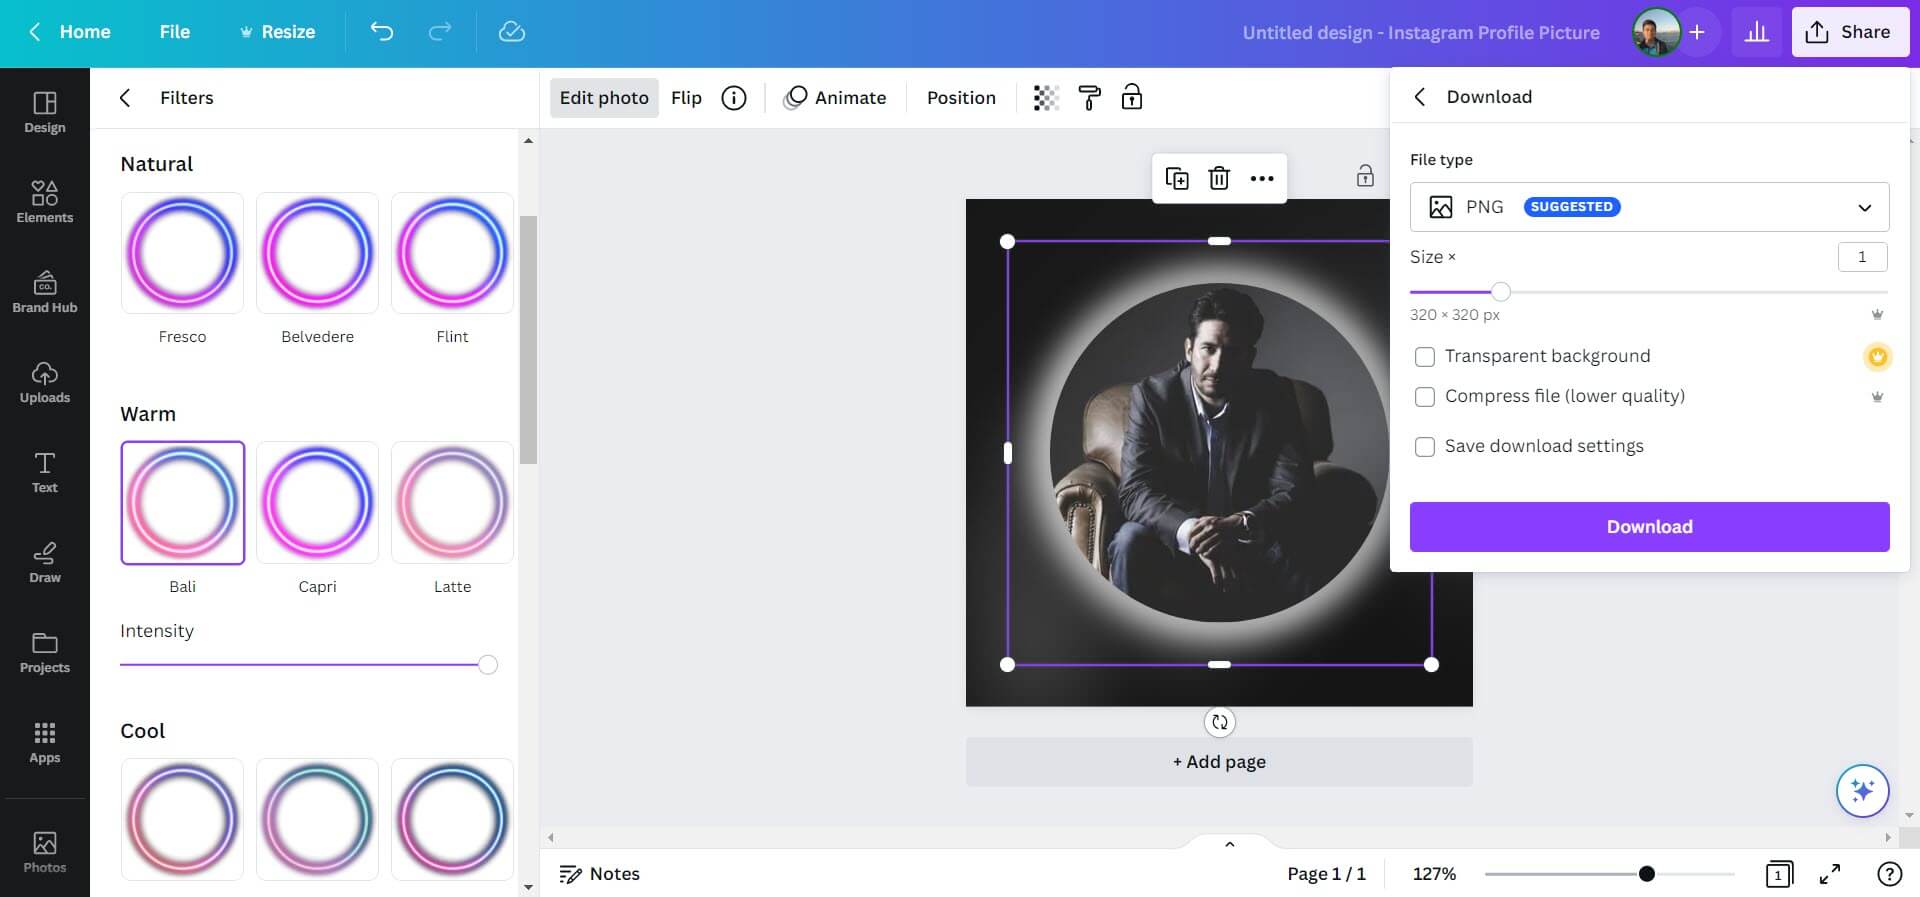Open grid view of pages

[x=1779, y=874]
